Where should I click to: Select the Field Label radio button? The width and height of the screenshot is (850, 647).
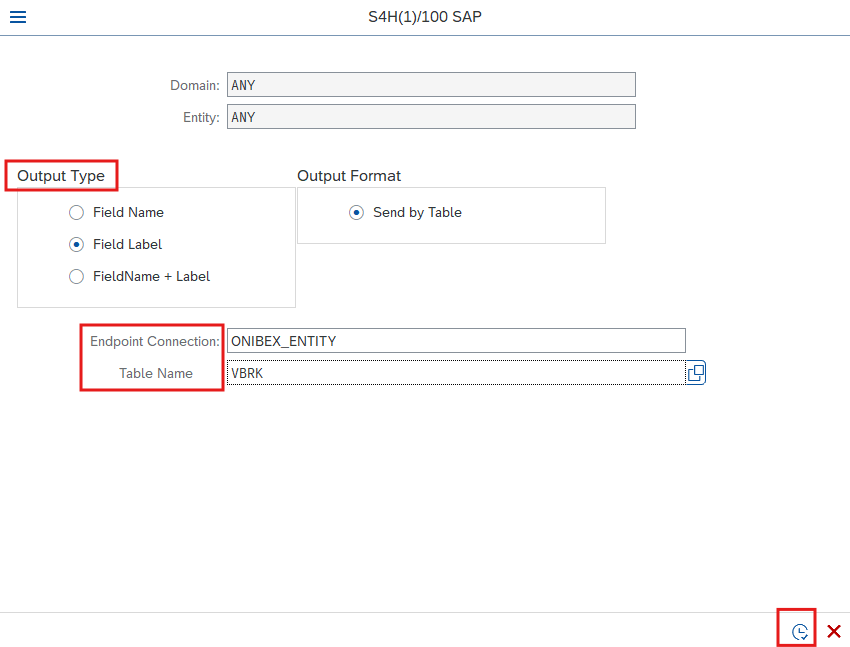point(76,244)
